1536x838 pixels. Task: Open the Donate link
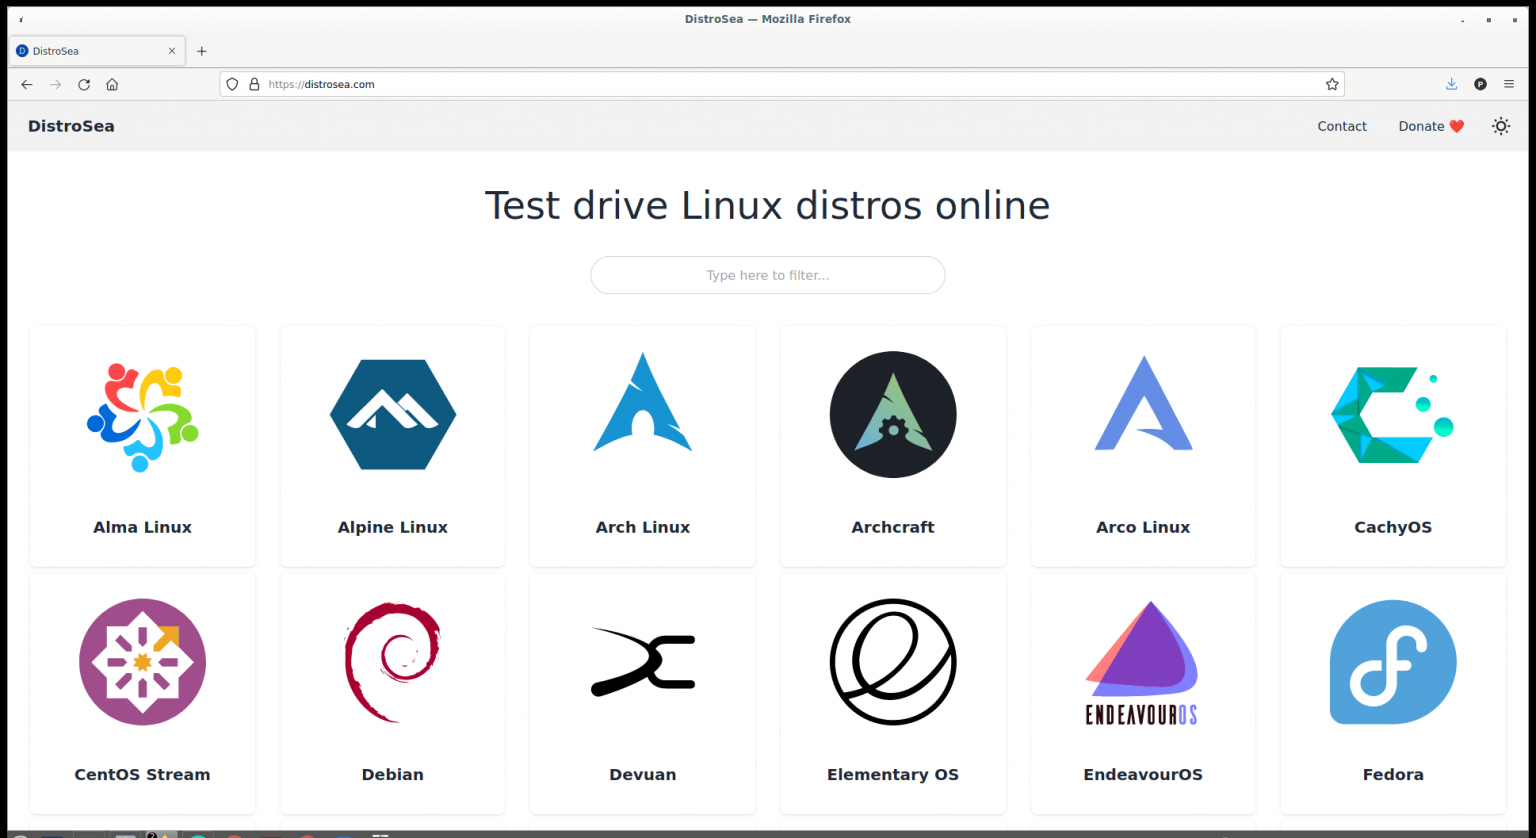(1431, 126)
